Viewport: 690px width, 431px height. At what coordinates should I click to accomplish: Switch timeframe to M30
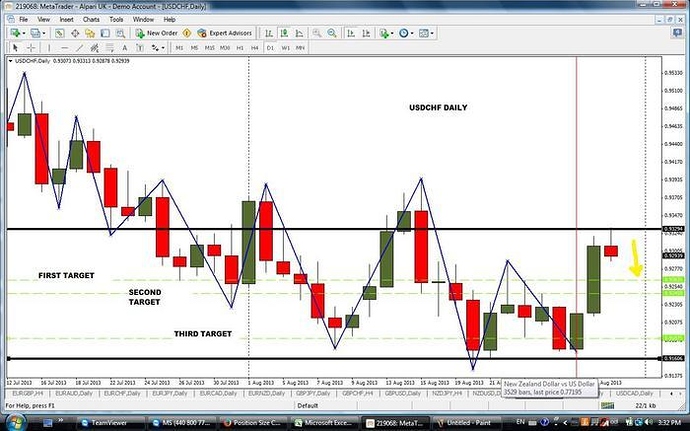click(225, 48)
